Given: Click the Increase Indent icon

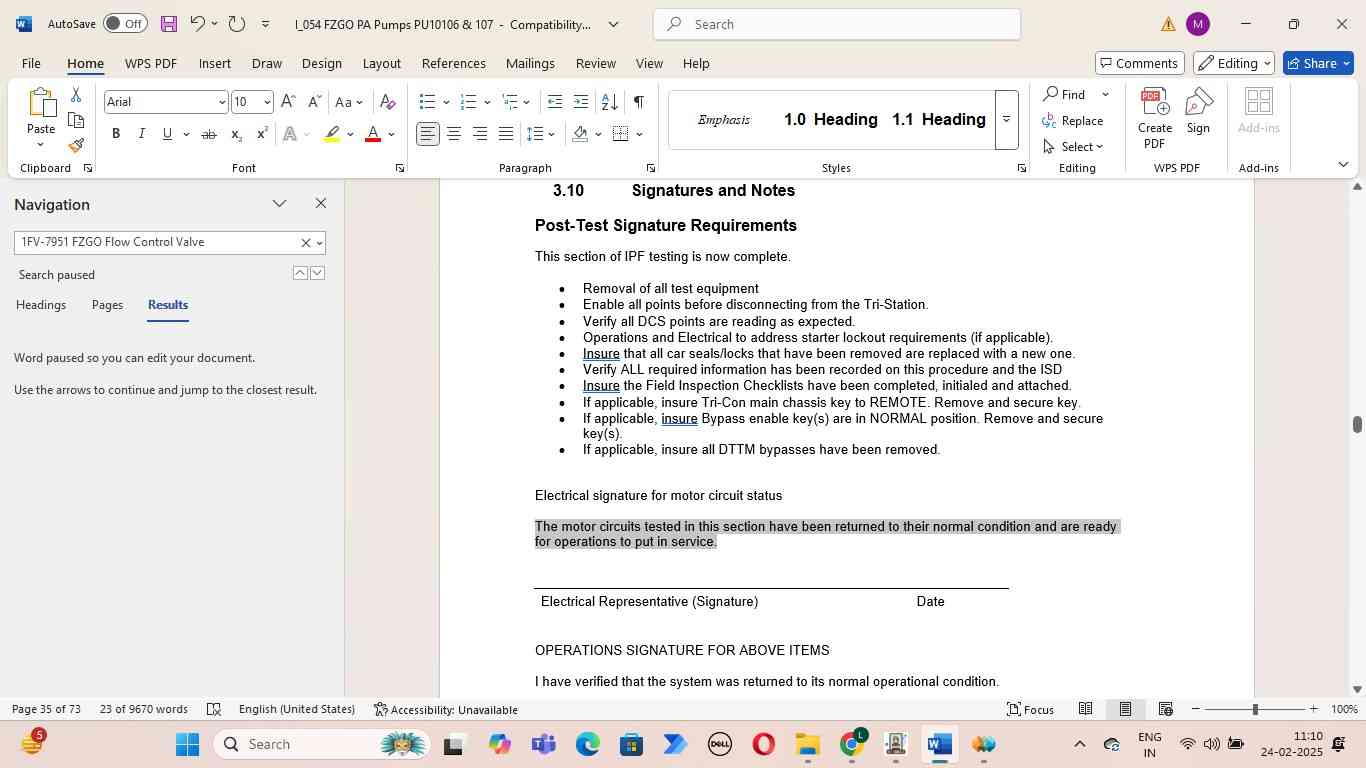Looking at the screenshot, I should click(582, 102).
